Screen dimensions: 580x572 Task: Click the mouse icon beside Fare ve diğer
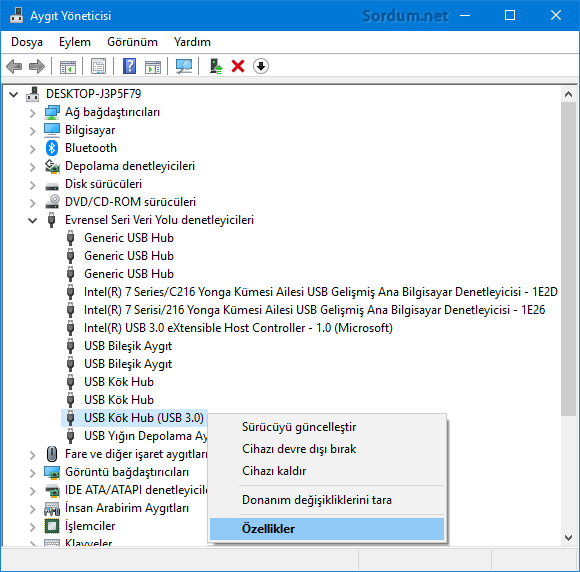point(52,454)
